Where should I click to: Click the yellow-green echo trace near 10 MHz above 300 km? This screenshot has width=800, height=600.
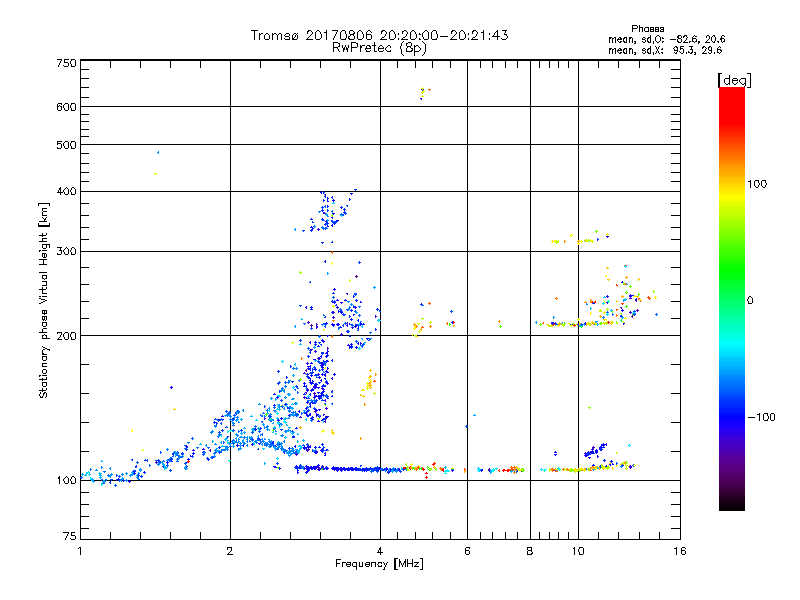[580, 238]
